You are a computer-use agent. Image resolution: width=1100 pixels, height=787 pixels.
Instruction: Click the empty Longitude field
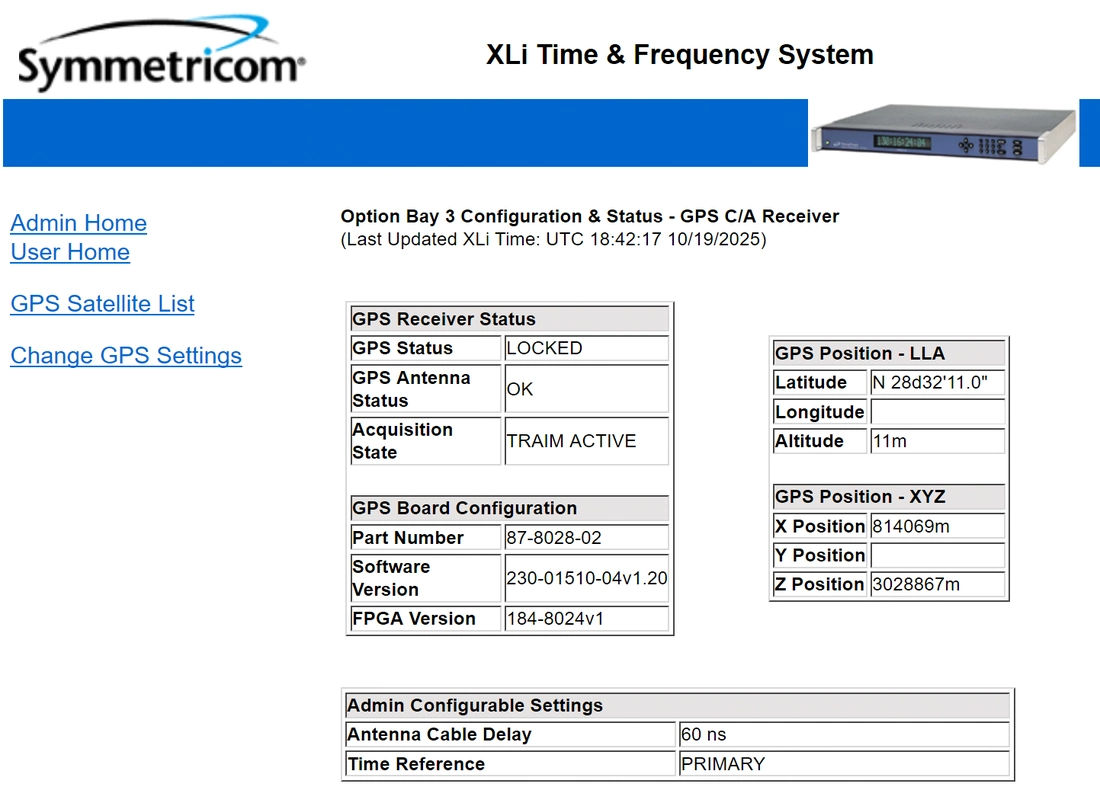coord(937,412)
